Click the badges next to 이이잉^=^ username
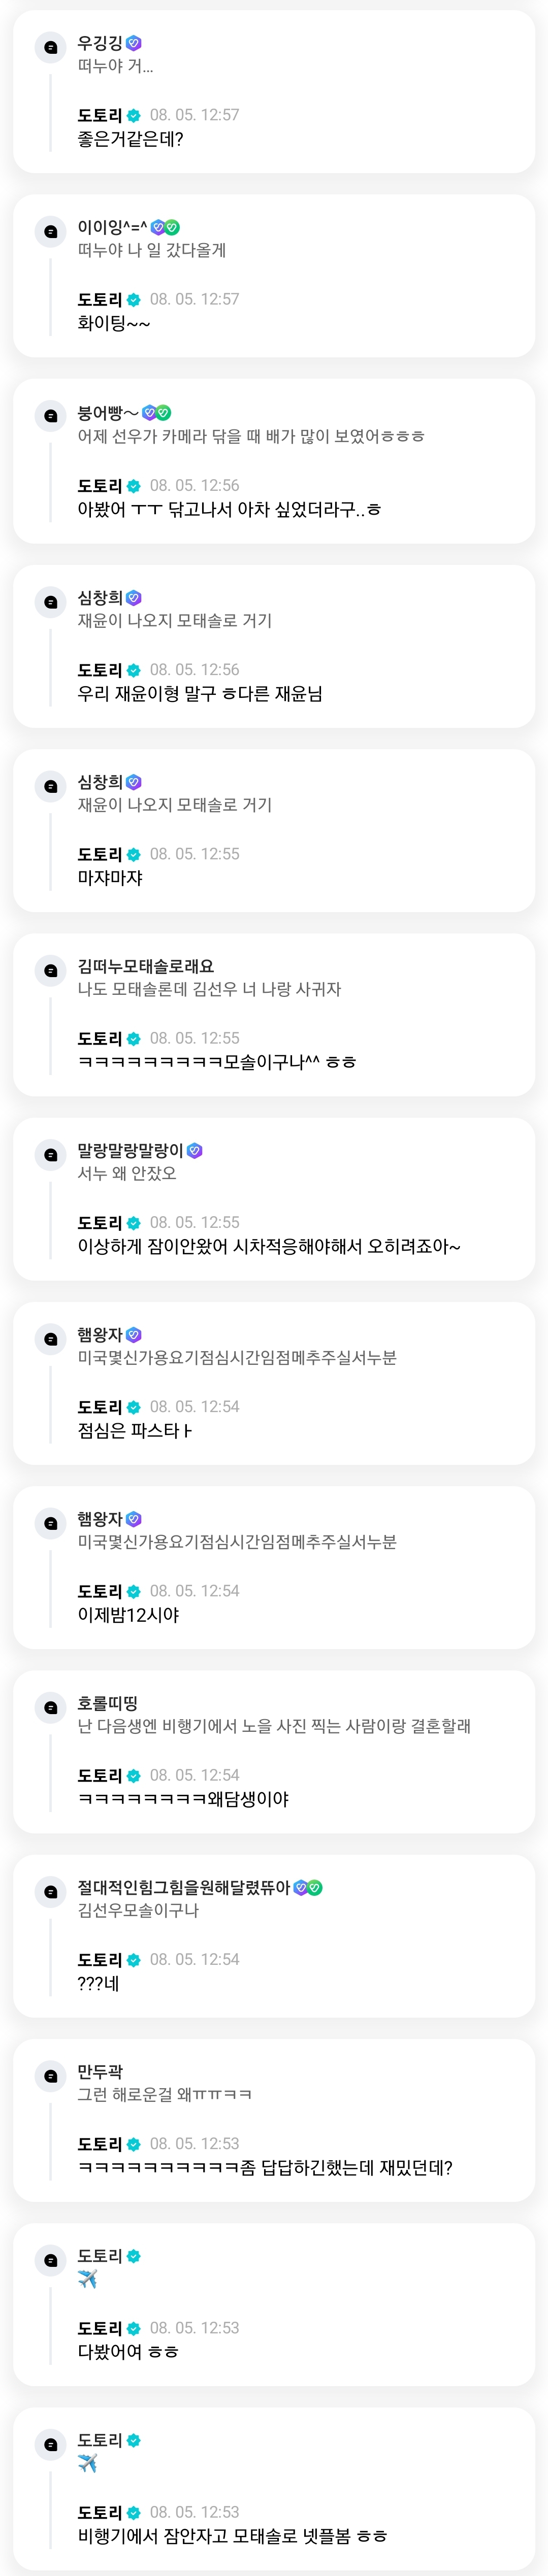The width and height of the screenshot is (548, 2576). 165,227
